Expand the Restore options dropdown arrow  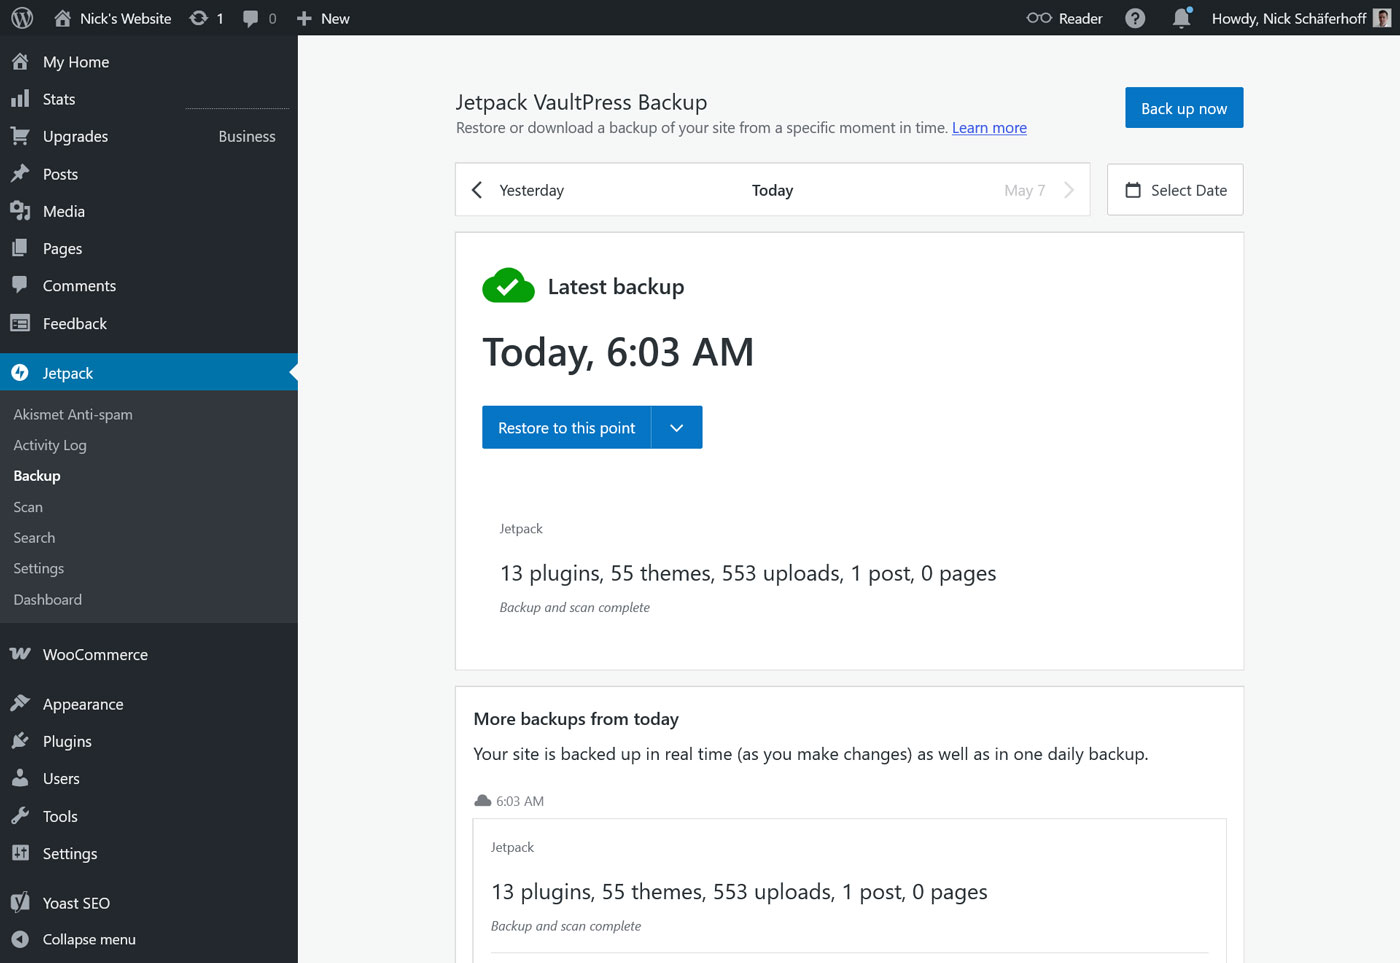point(677,427)
